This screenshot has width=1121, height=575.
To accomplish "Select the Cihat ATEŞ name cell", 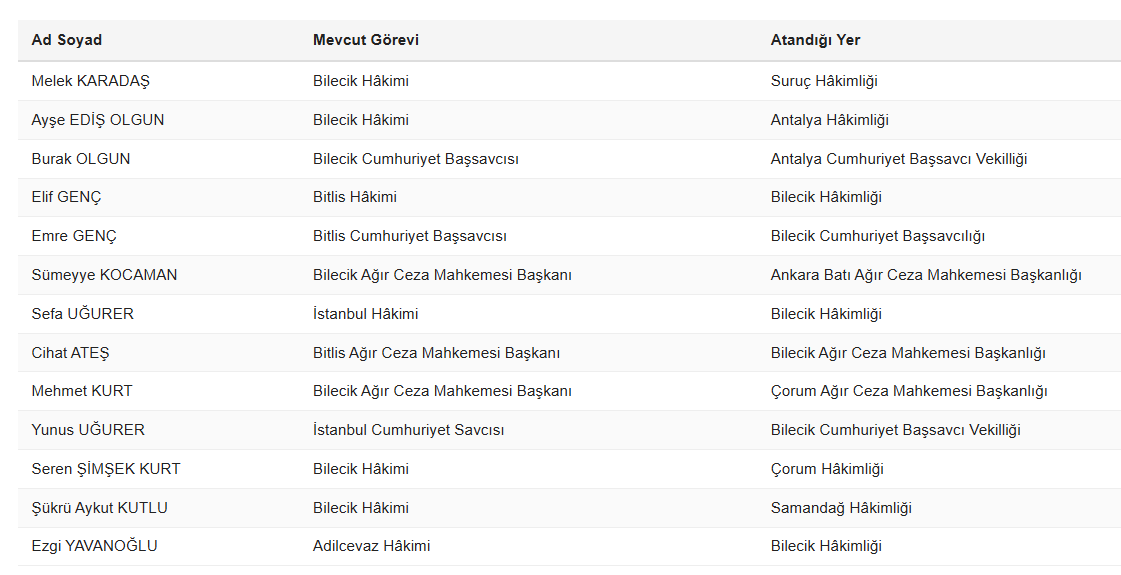I will point(70,353).
